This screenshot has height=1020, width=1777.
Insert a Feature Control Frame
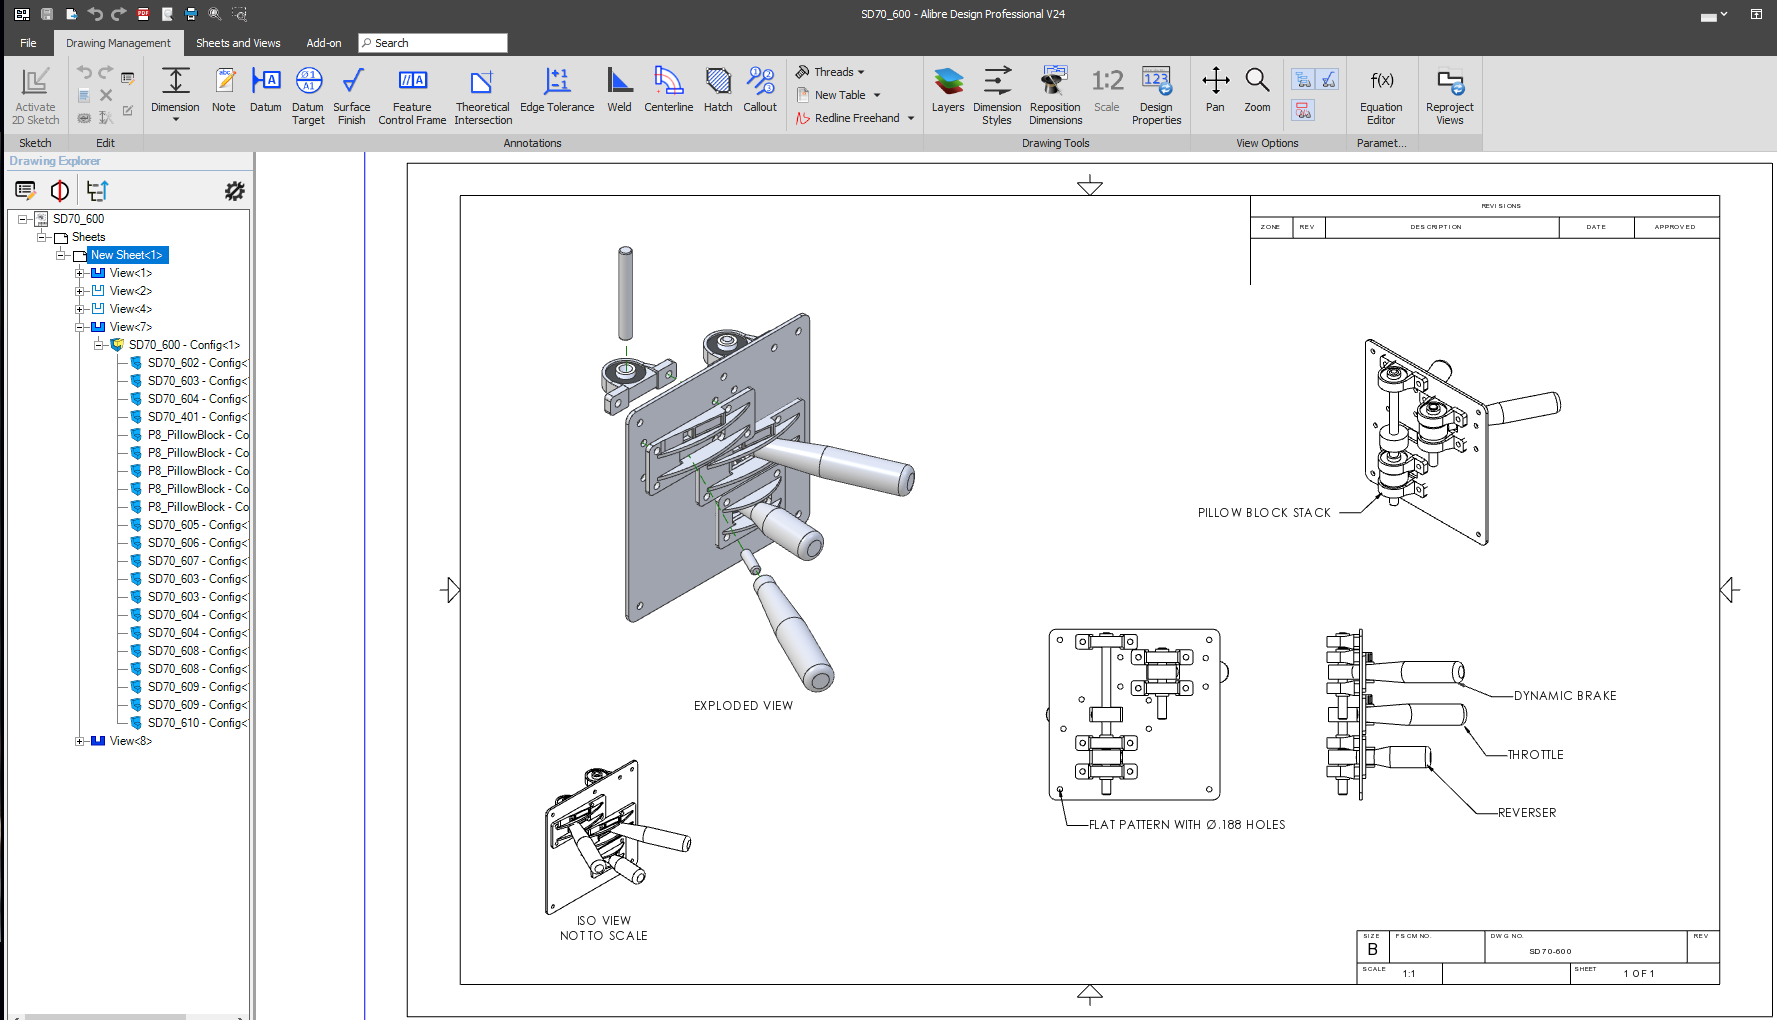click(x=412, y=96)
